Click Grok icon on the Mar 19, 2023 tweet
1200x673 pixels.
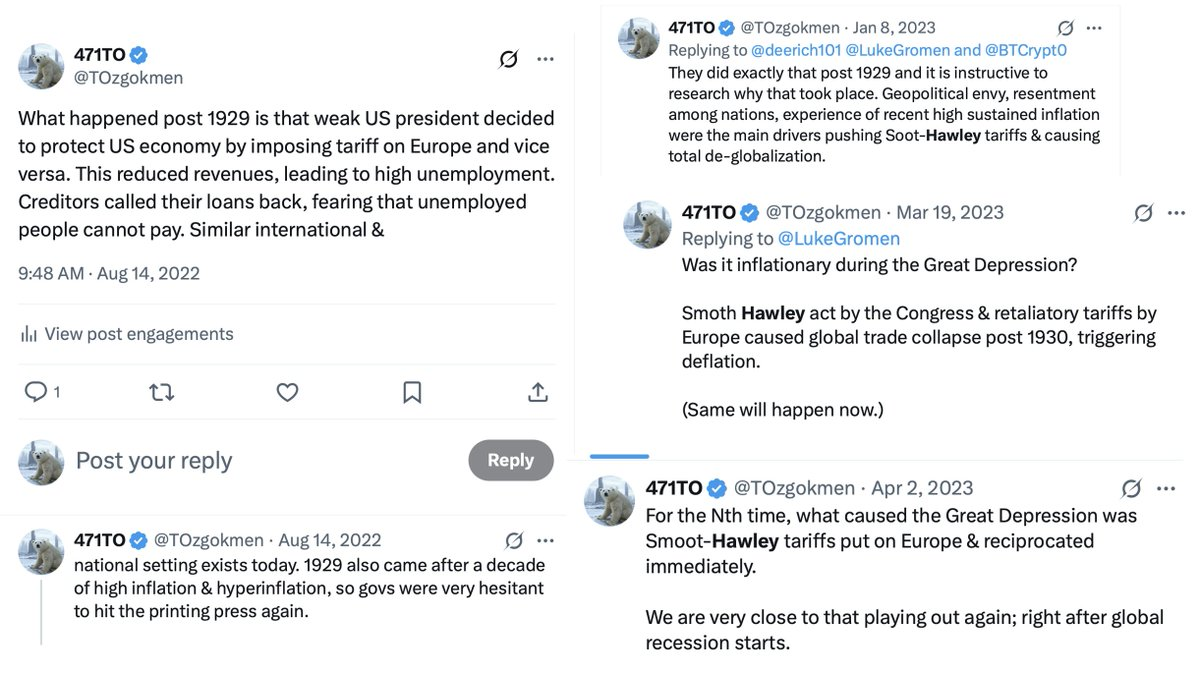tap(1145, 212)
